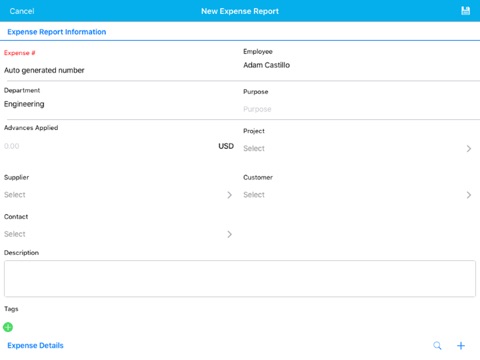The width and height of the screenshot is (480, 360).
Task: Add a tag with green plus
Action: click(8, 327)
